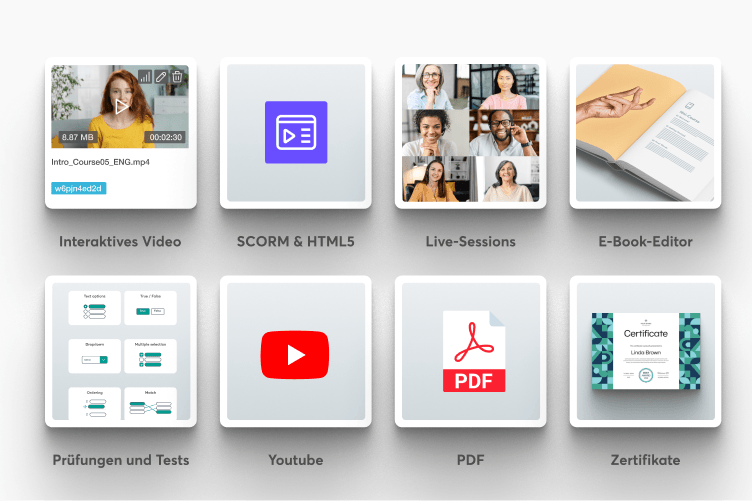Select the bearded man with headset in call
Screen dimensions: 752x501
[x=504, y=133]
